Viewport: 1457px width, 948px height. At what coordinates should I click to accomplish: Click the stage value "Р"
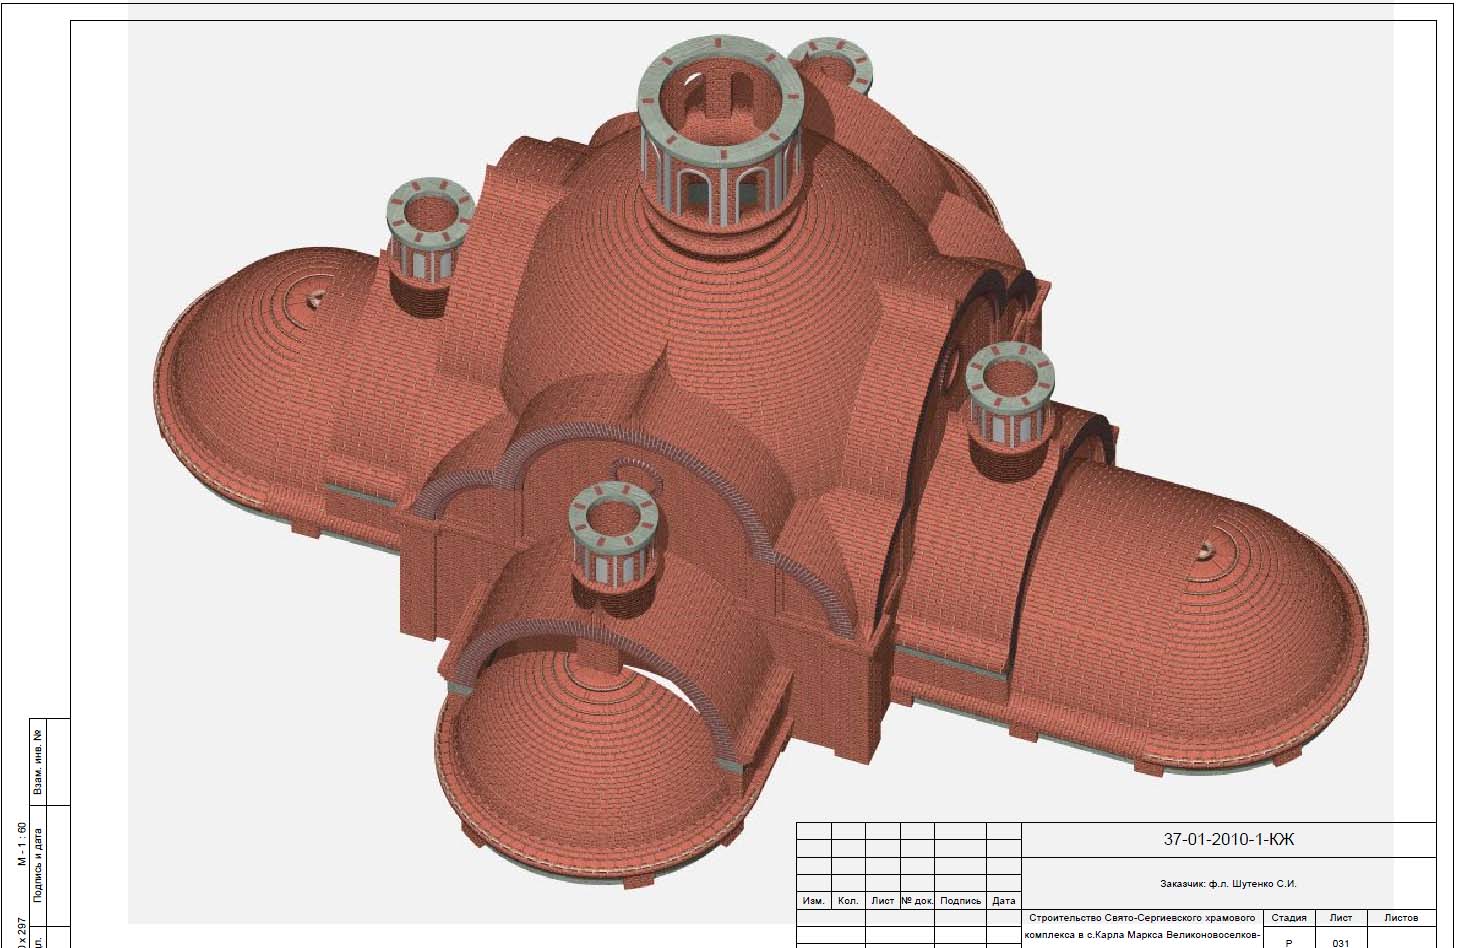[1289, 943]
